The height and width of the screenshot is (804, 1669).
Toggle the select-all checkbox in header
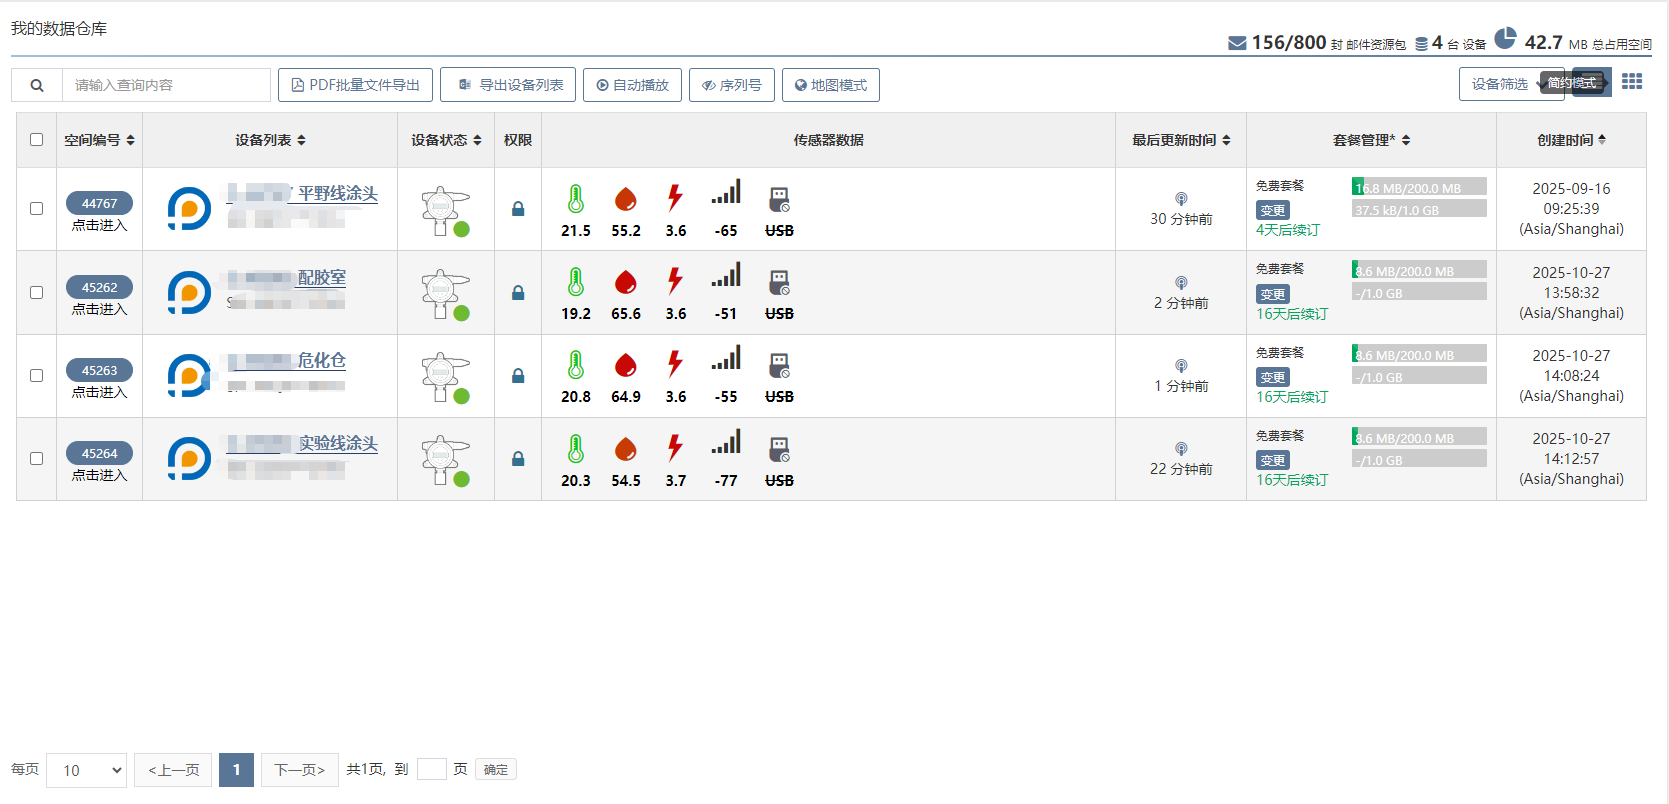click(37, 140)
